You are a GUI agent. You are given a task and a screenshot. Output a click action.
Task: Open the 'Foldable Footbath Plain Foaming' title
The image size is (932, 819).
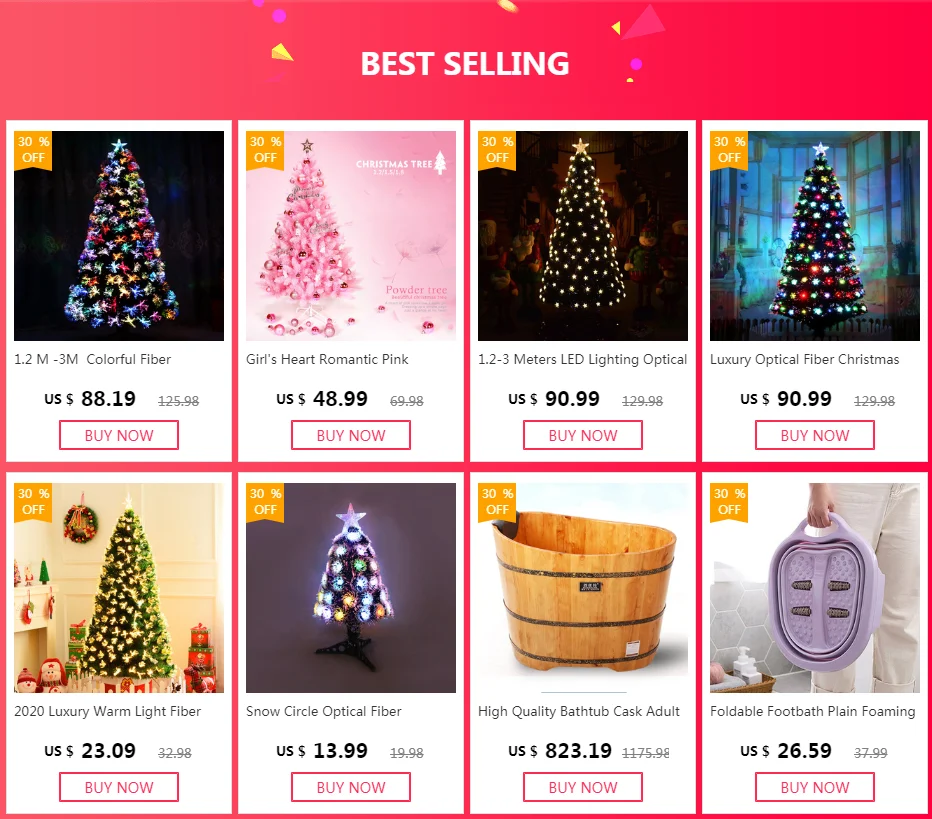click(x=813, y=711)
